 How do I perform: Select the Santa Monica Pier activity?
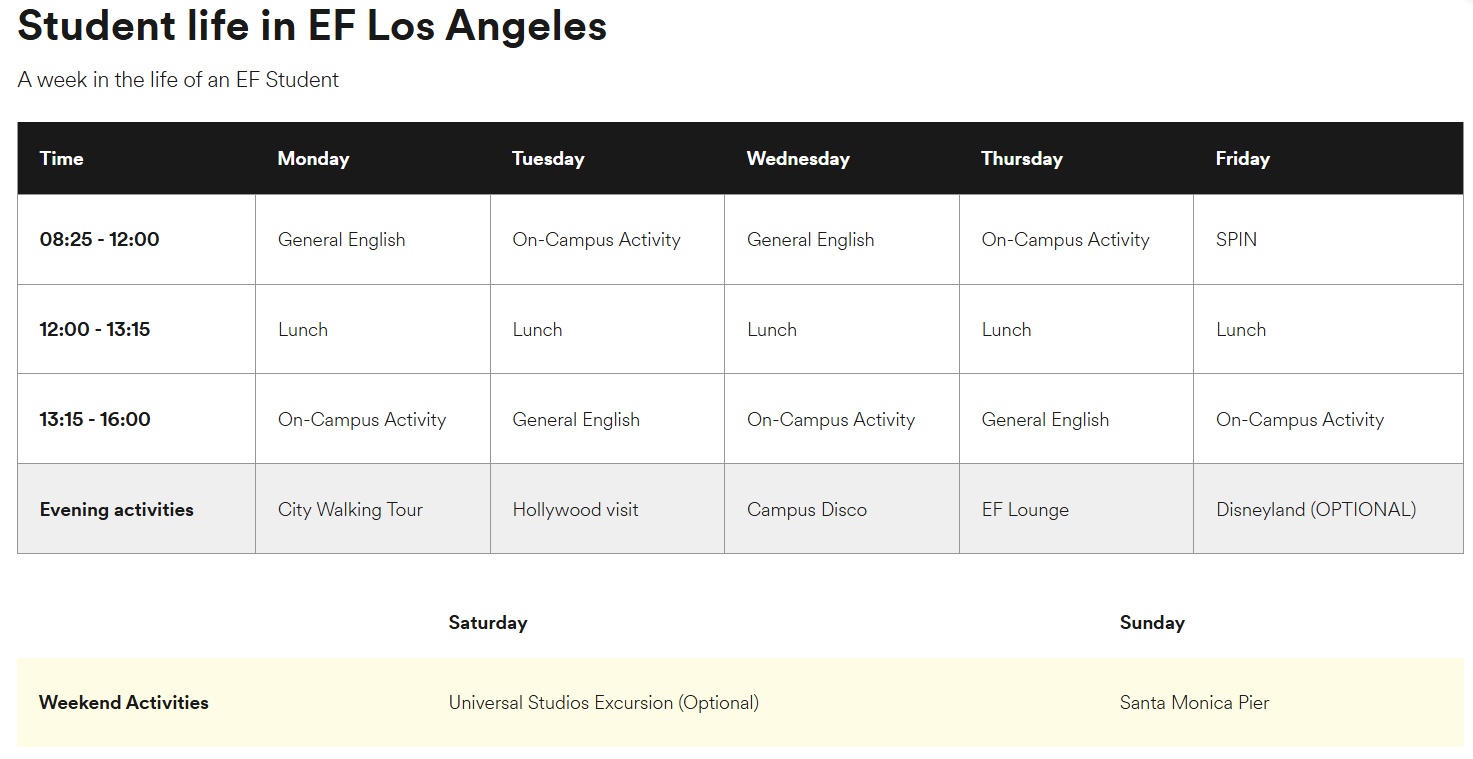click(x=1194, y=703)
